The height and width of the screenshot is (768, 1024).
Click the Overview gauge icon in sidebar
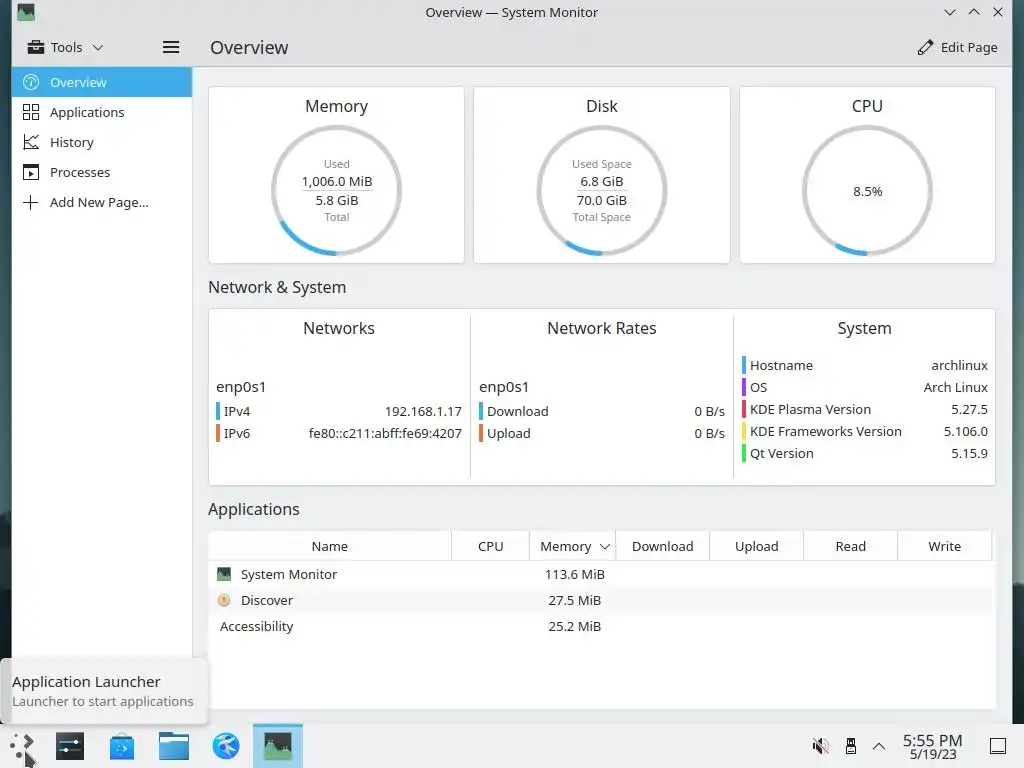31,82
